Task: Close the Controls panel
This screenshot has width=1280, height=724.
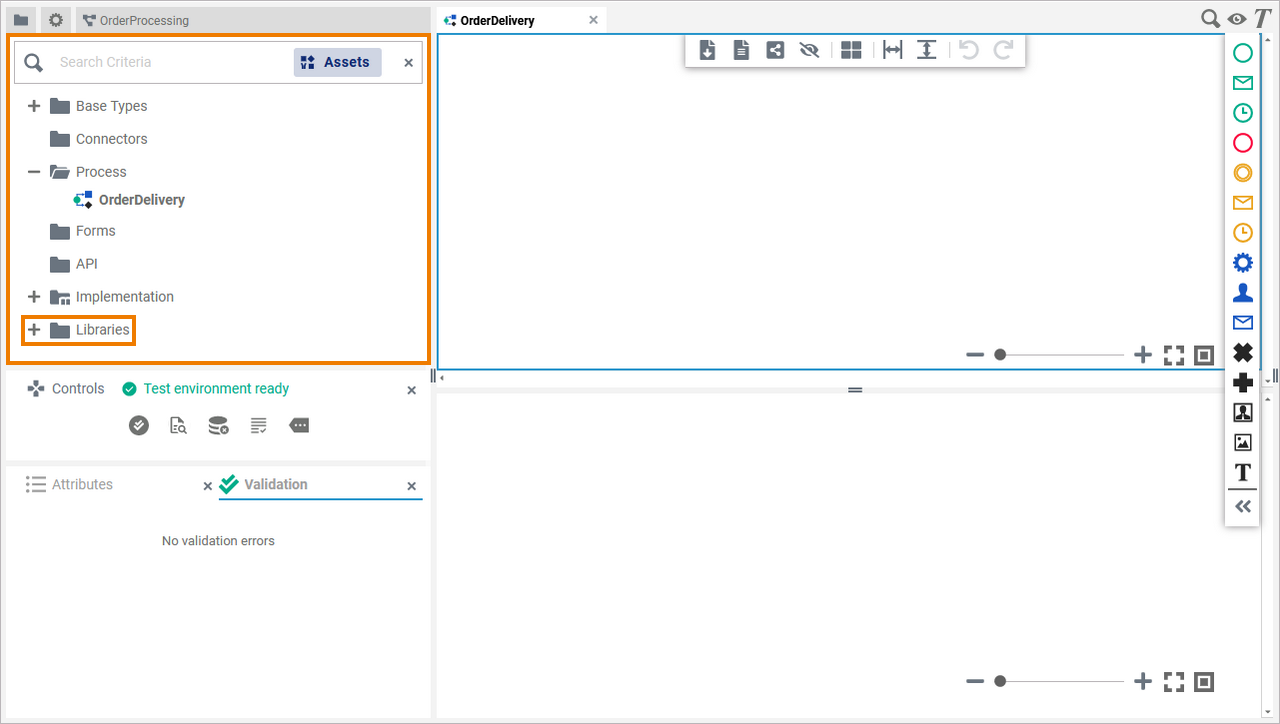Action: pyautogui.click(x=411, y=390)
